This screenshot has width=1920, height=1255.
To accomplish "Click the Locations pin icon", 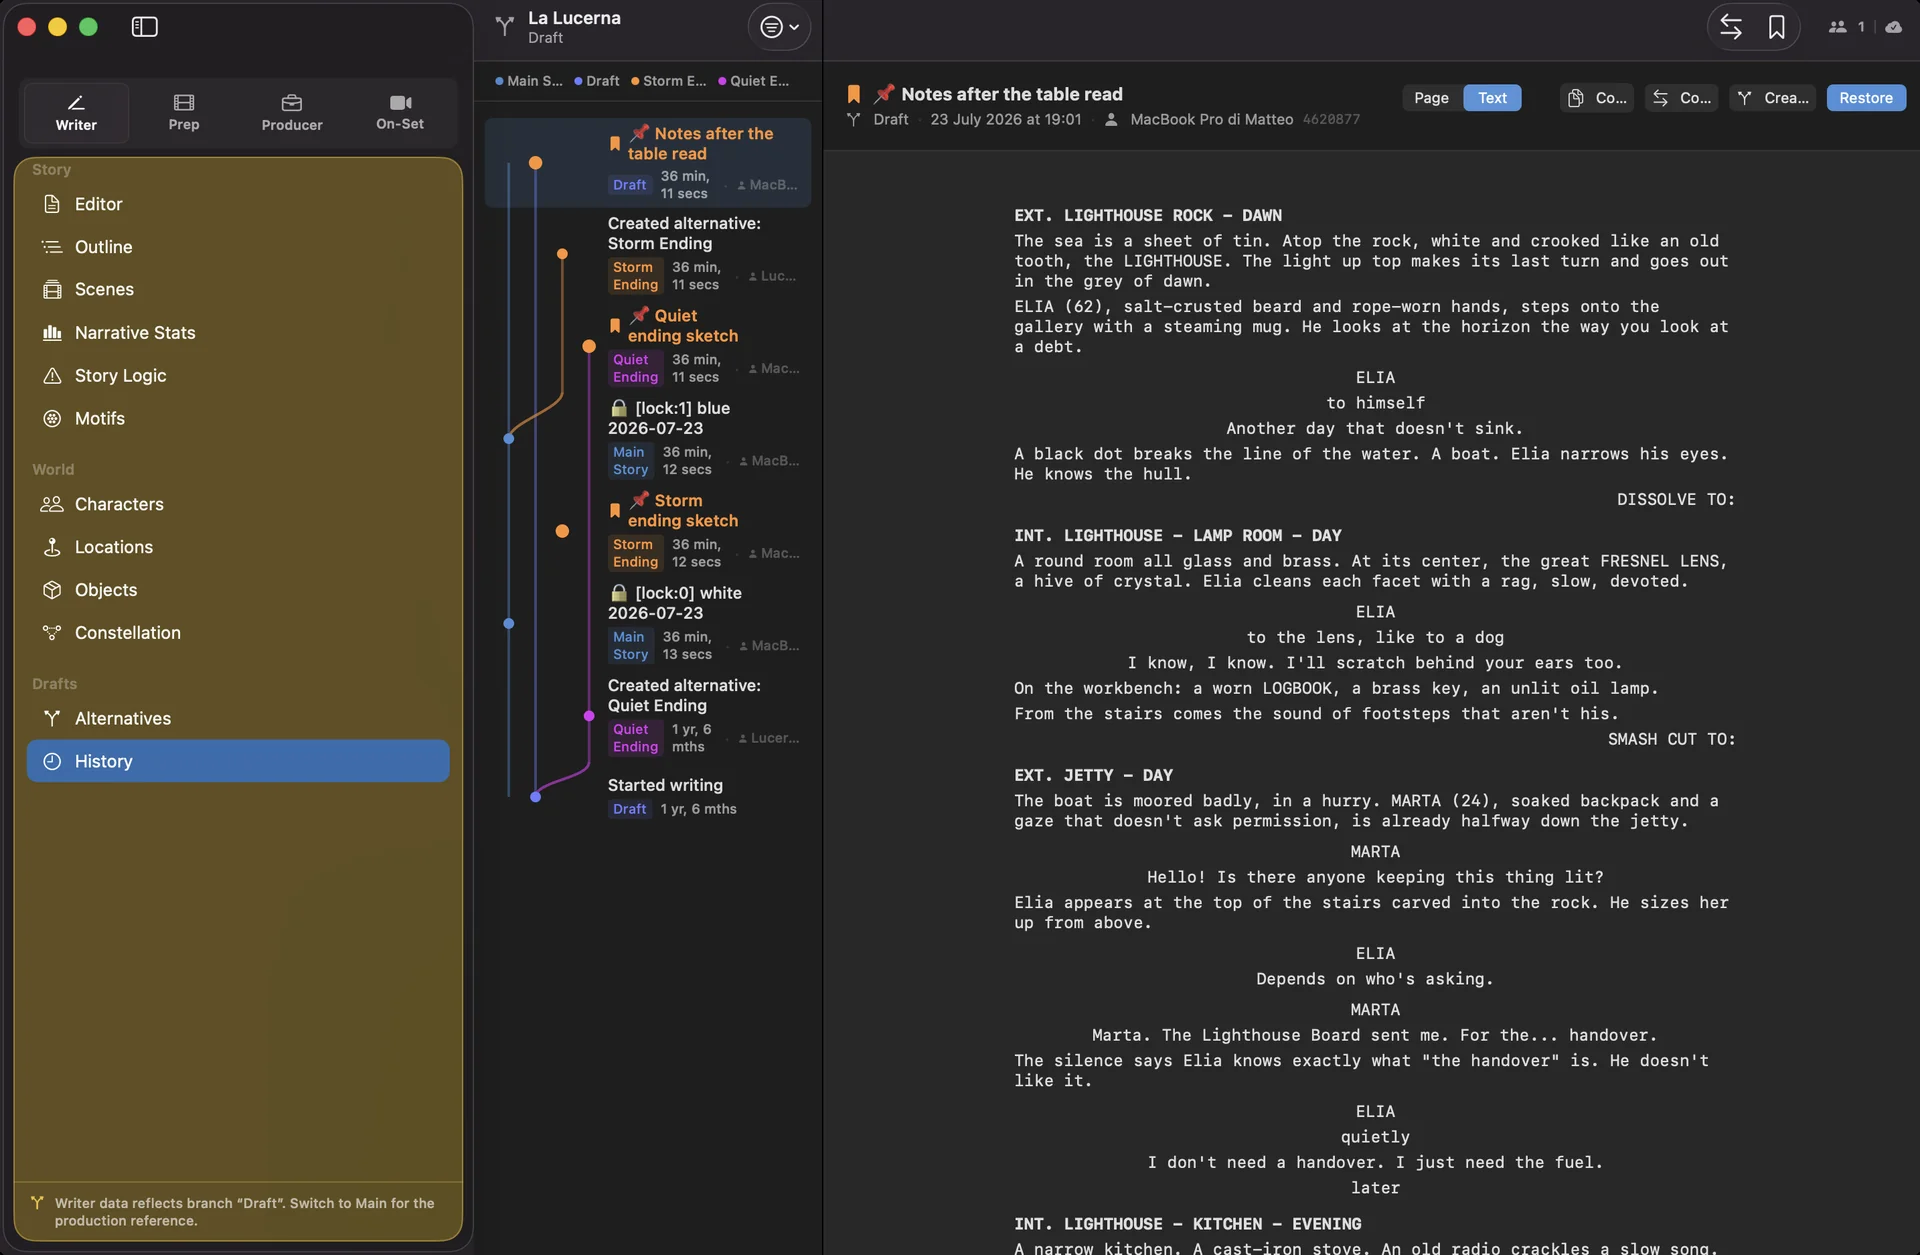I will coord(52,547).
